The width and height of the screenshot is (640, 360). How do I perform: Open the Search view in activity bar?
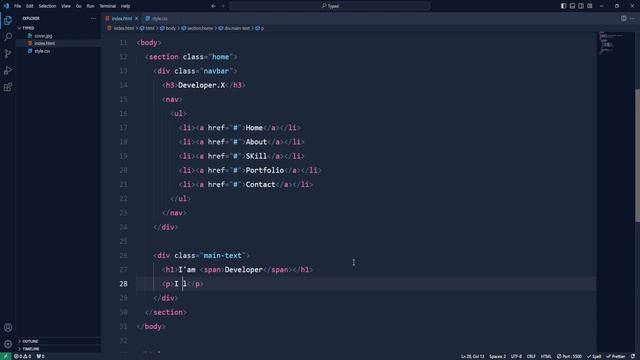(x=8, y=37)
